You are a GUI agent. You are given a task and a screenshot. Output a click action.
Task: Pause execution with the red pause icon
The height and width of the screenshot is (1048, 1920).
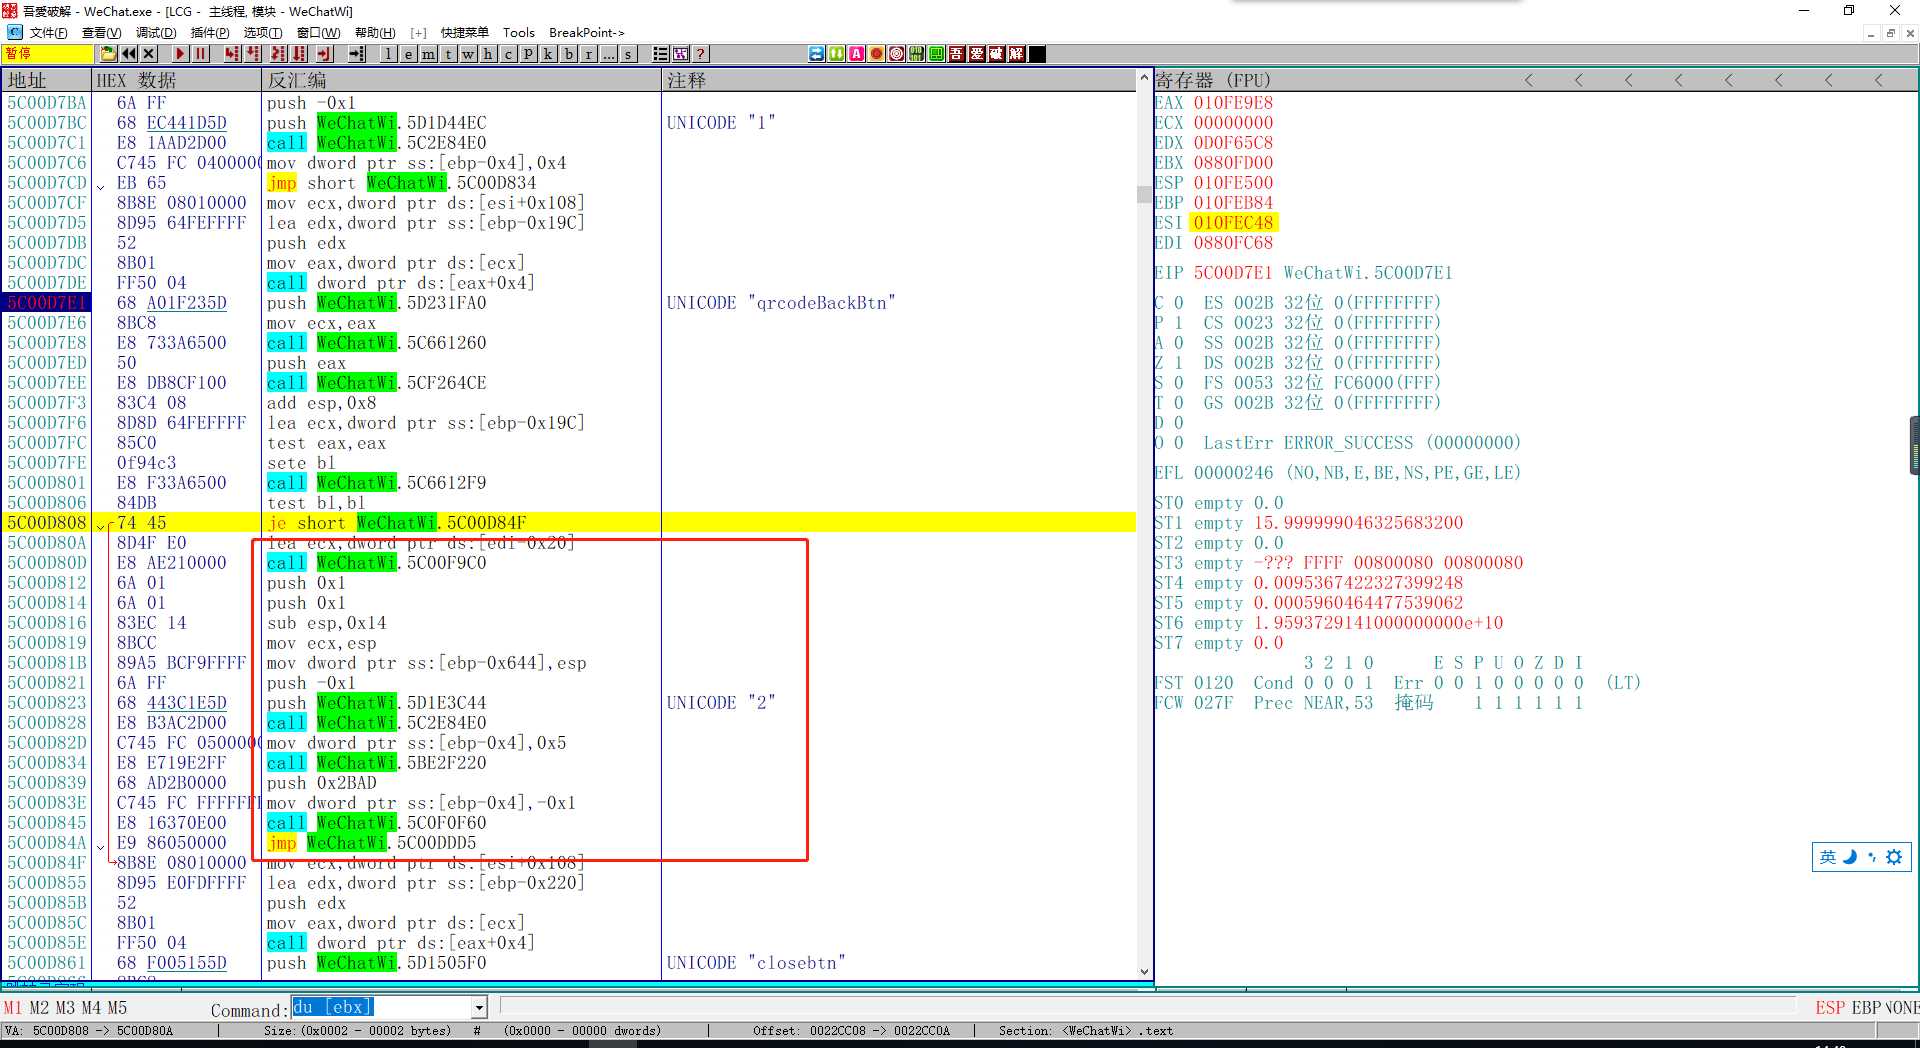coord(201,54)
